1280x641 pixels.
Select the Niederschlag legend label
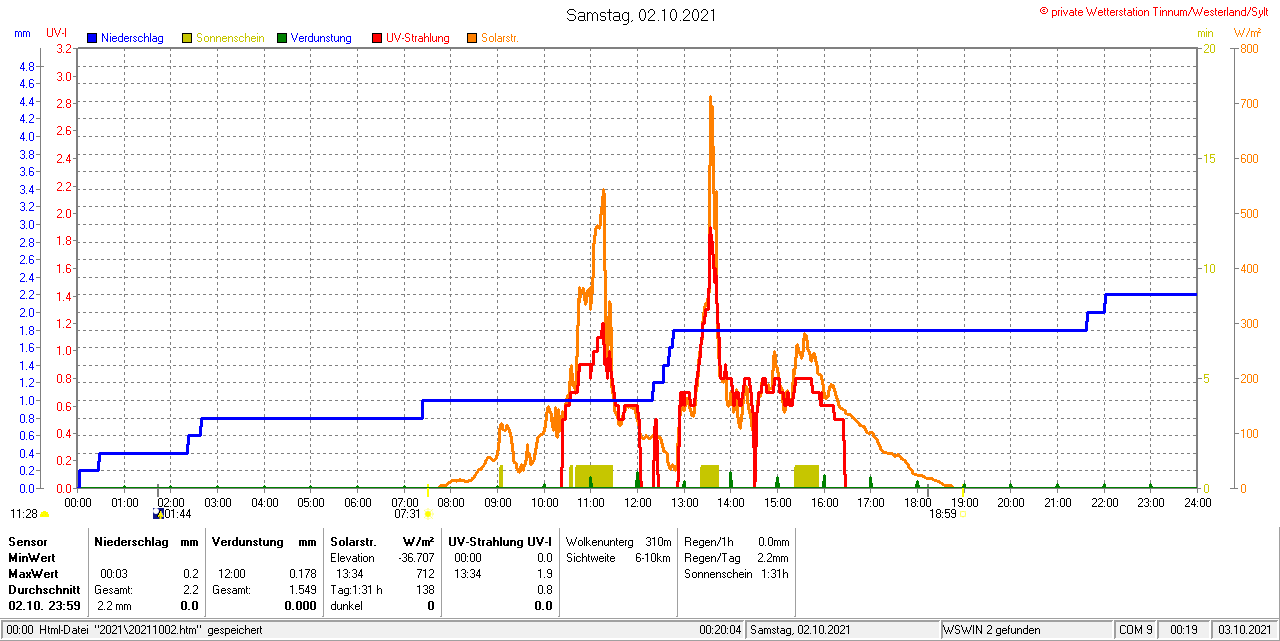click(132, 38)
